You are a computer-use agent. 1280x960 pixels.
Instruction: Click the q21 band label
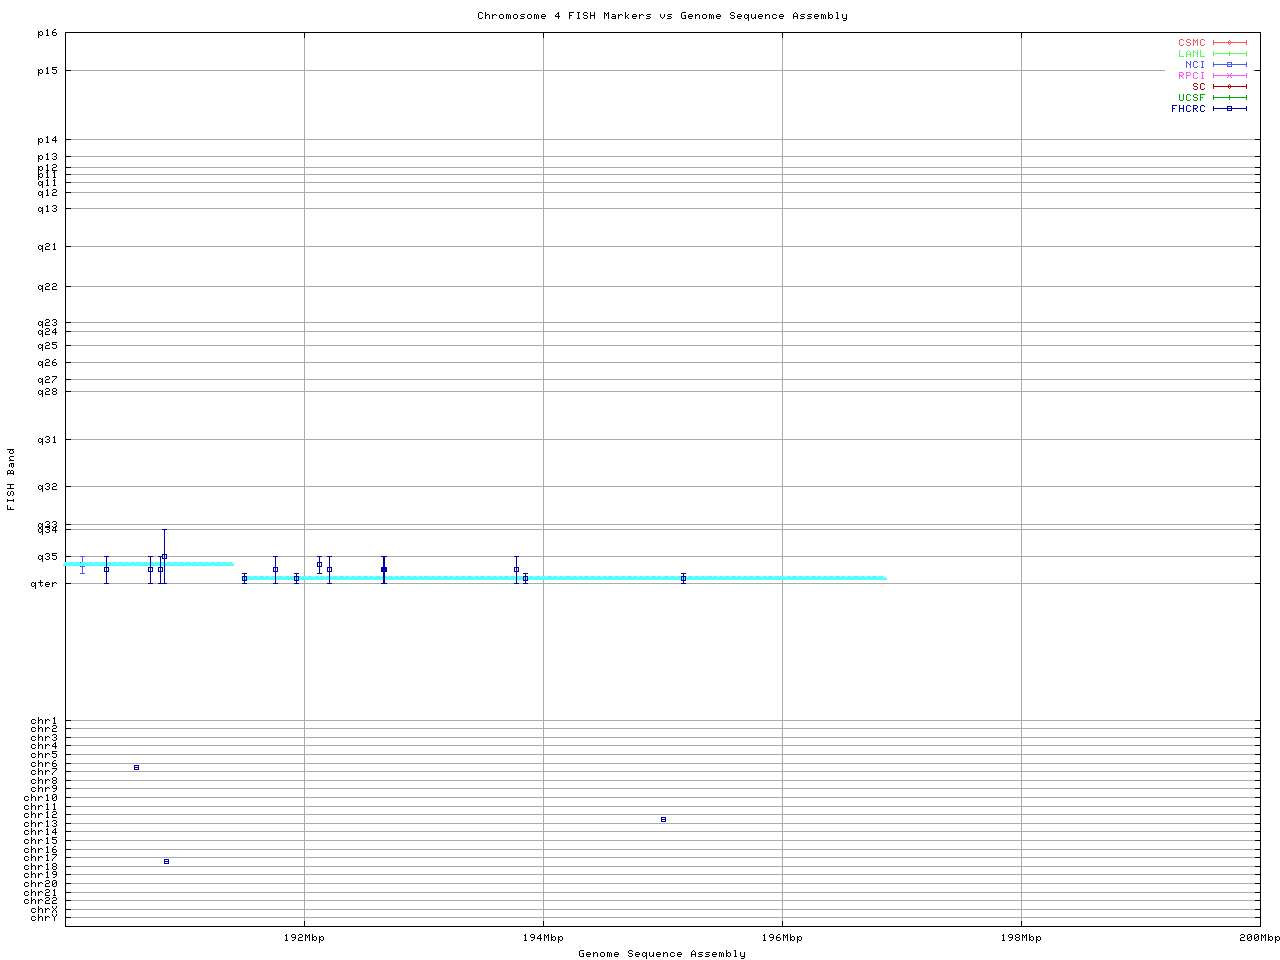tap(48, 247)
